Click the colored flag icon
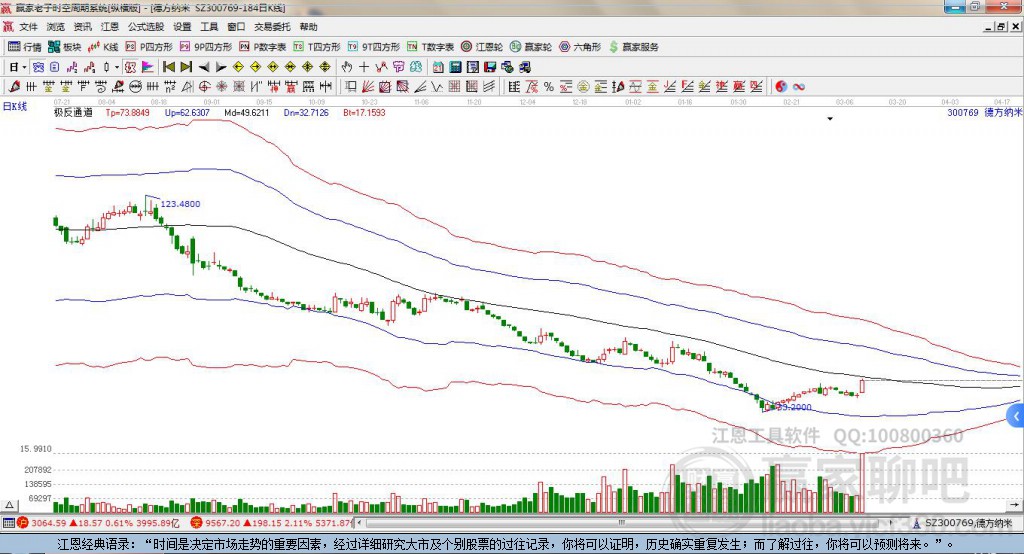Screen dimensions: 1024x554 (148, 67)
